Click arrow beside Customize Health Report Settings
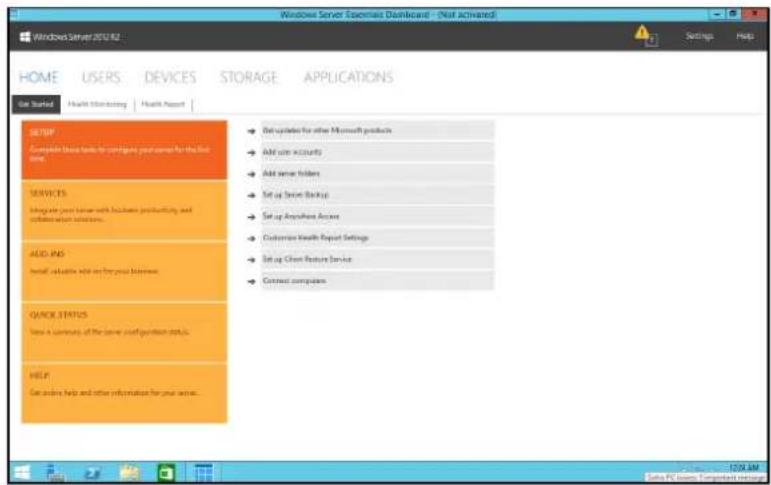 [252, 238]
